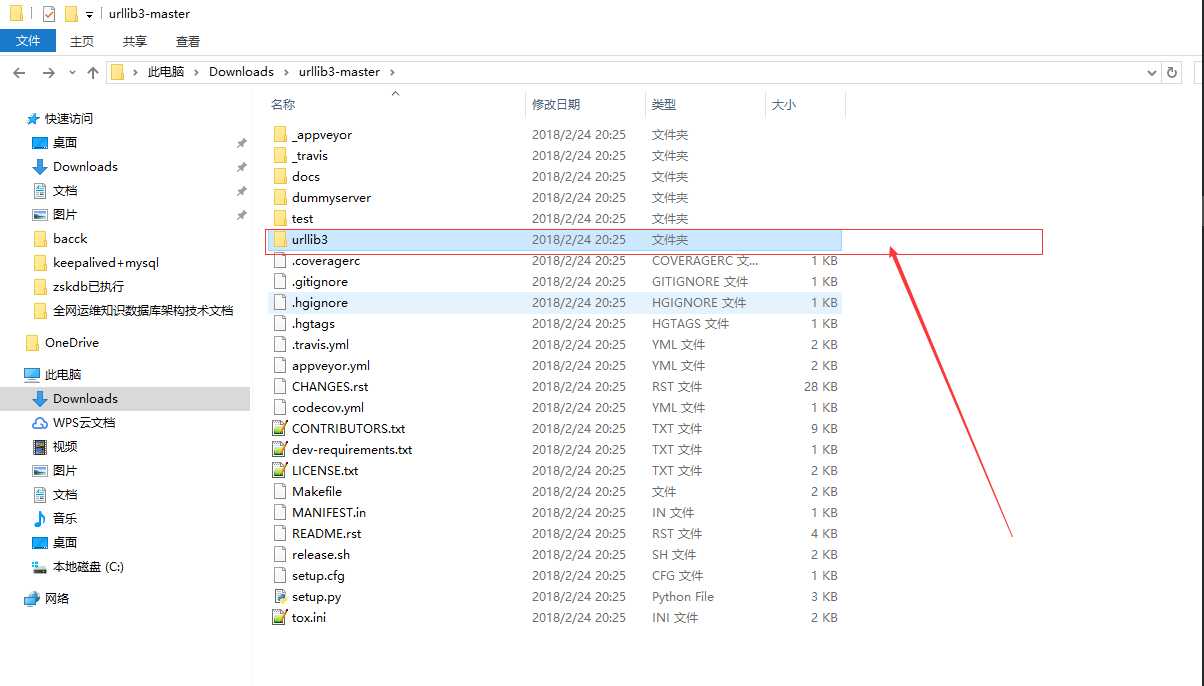Open recent locations dropdown arrow

coord(72,72)
